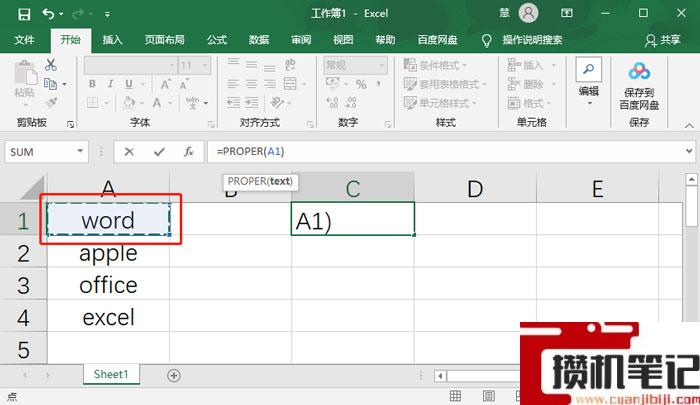The height and width of the screenshot is (405, 700).
Task: Switch to the 数据 ribbon tab
Action: tap(259, 40)
